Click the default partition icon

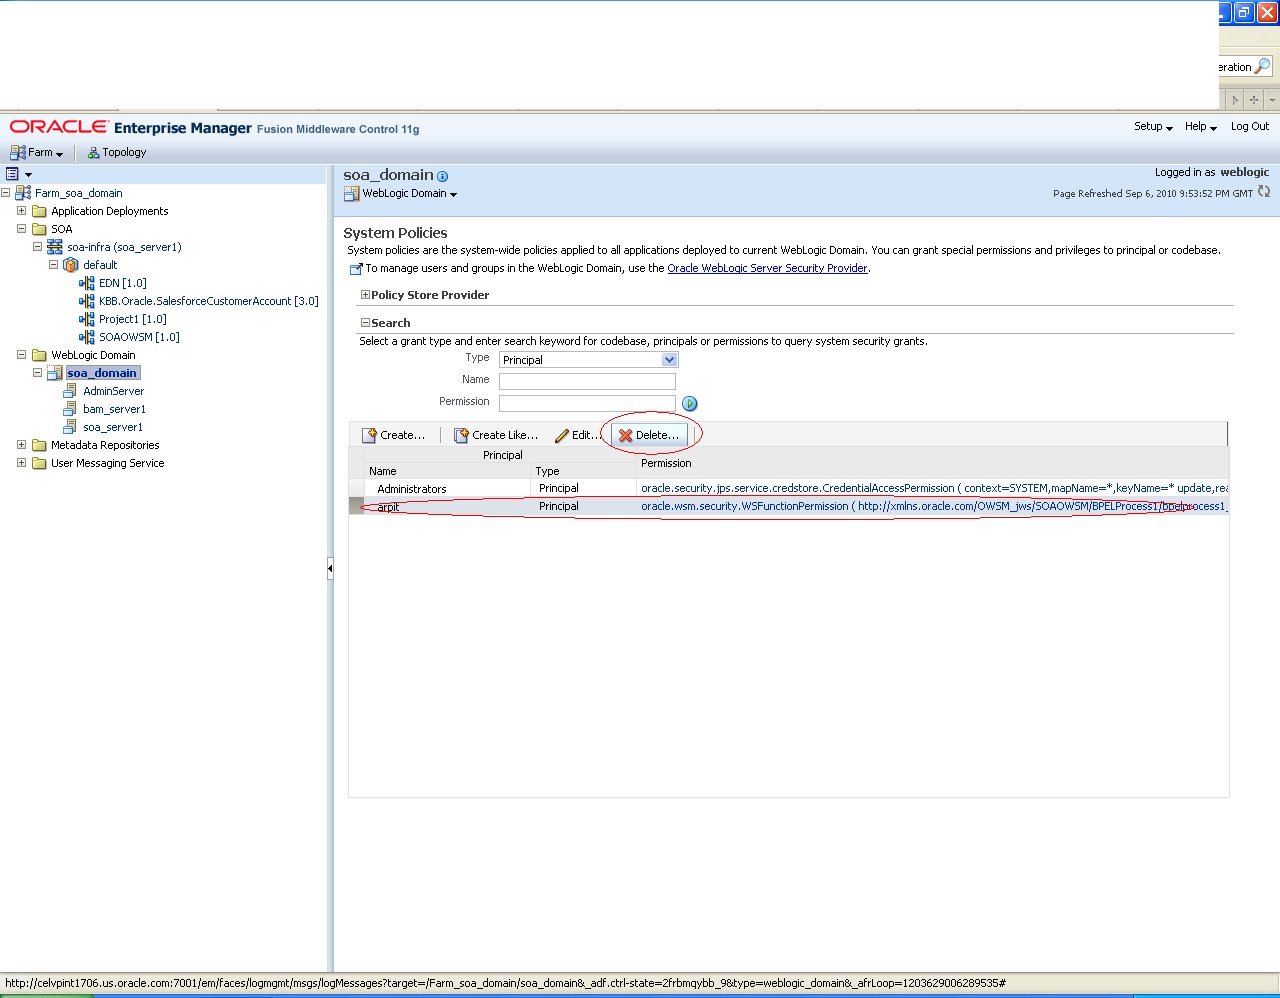(71, 265)
